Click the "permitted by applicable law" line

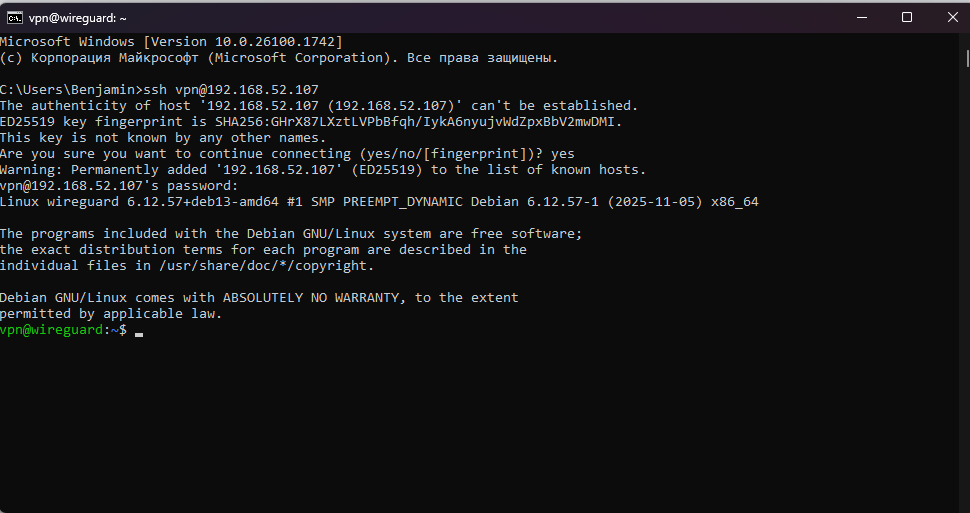pyautogui.click(x=110, y=313)
